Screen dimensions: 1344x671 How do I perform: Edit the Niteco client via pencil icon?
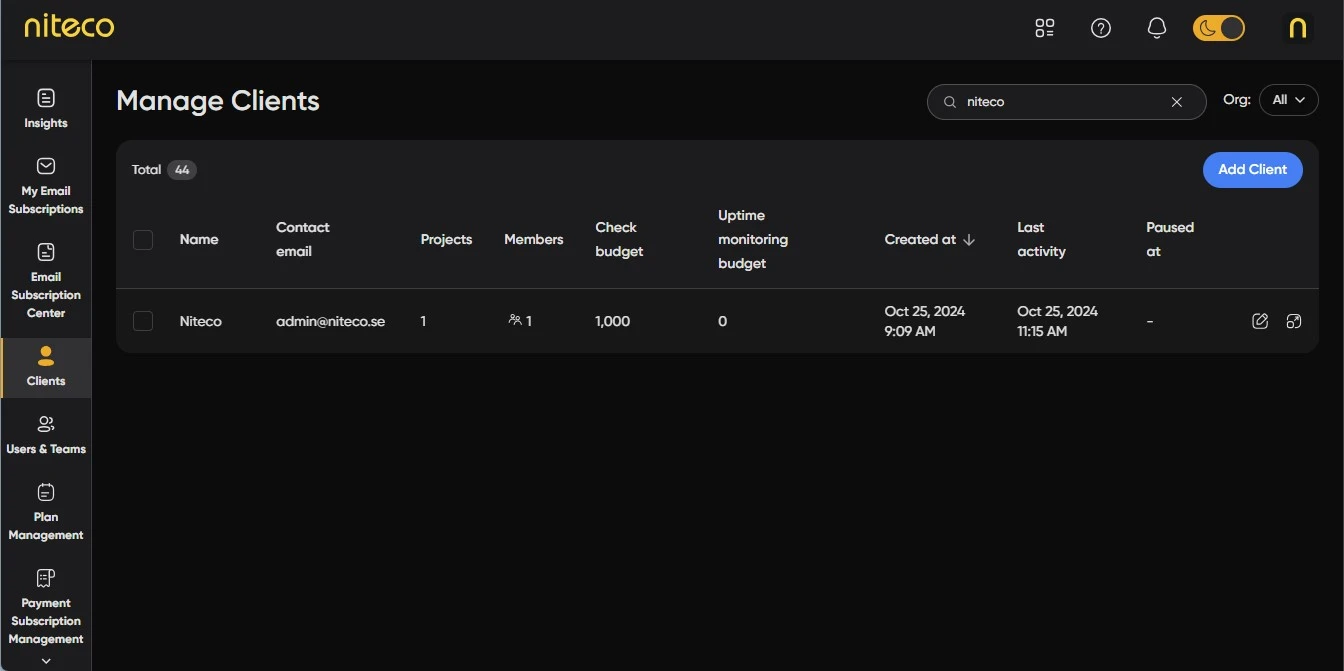[x=1260, y=321]
